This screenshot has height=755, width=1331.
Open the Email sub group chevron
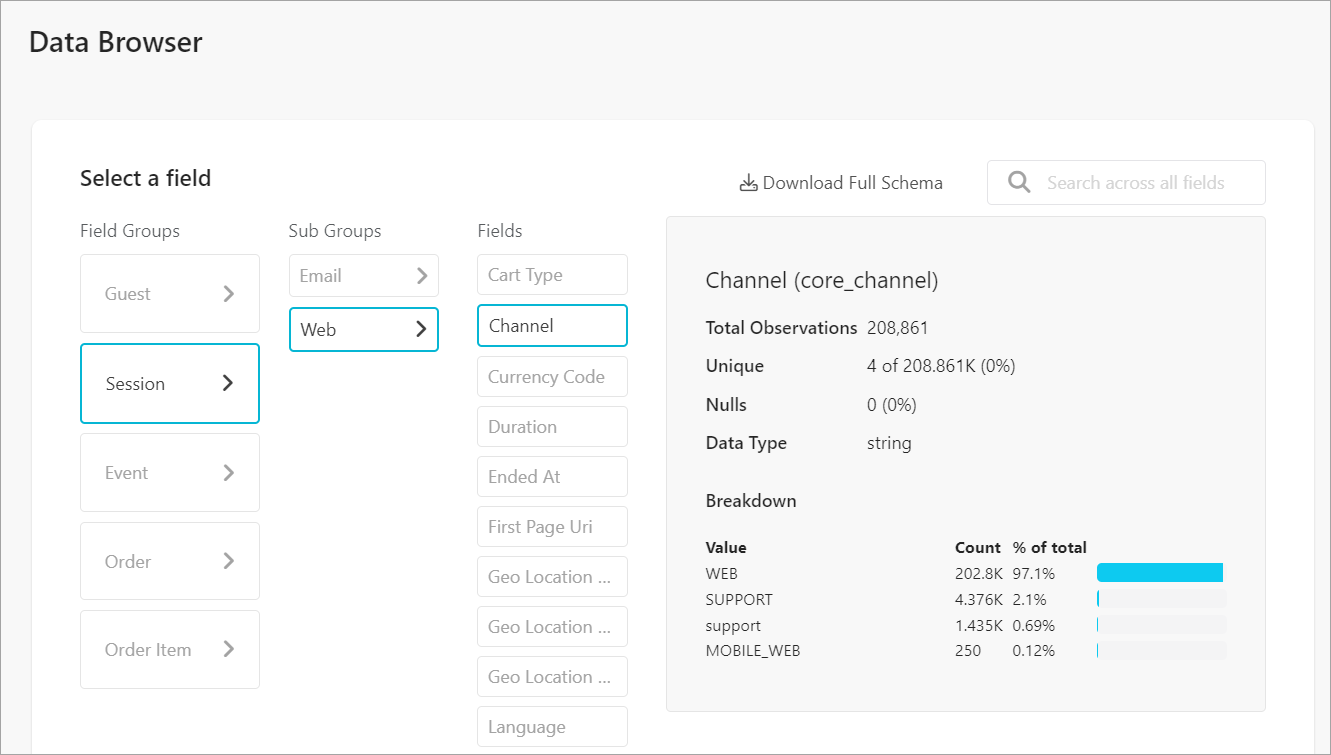coord(421,276)
